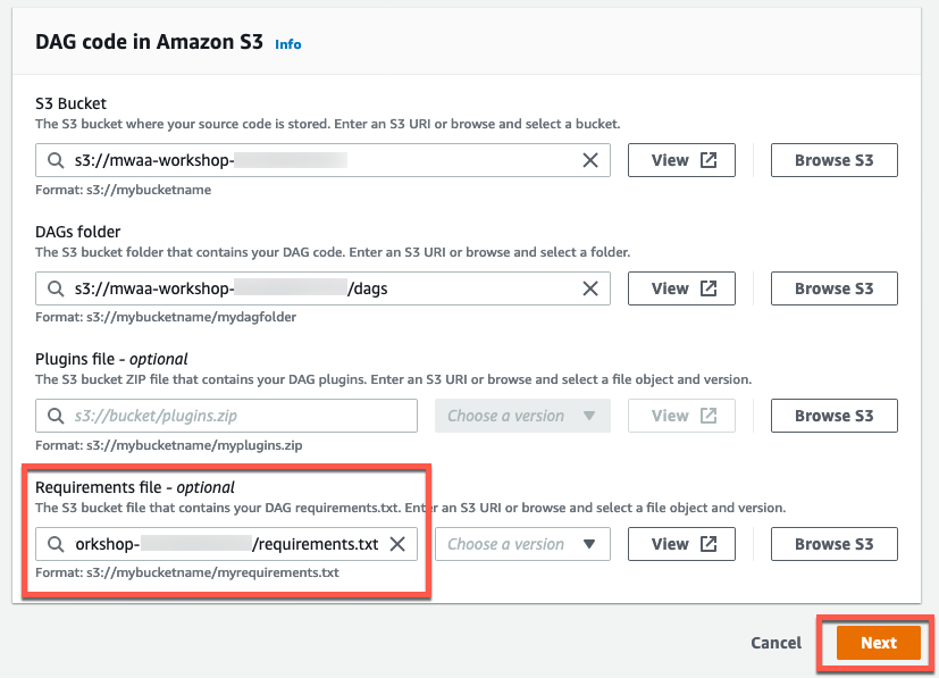This screenshot has height=679, width=939.
Task: Browse S3 for the bucket
Action: (834, 160)
